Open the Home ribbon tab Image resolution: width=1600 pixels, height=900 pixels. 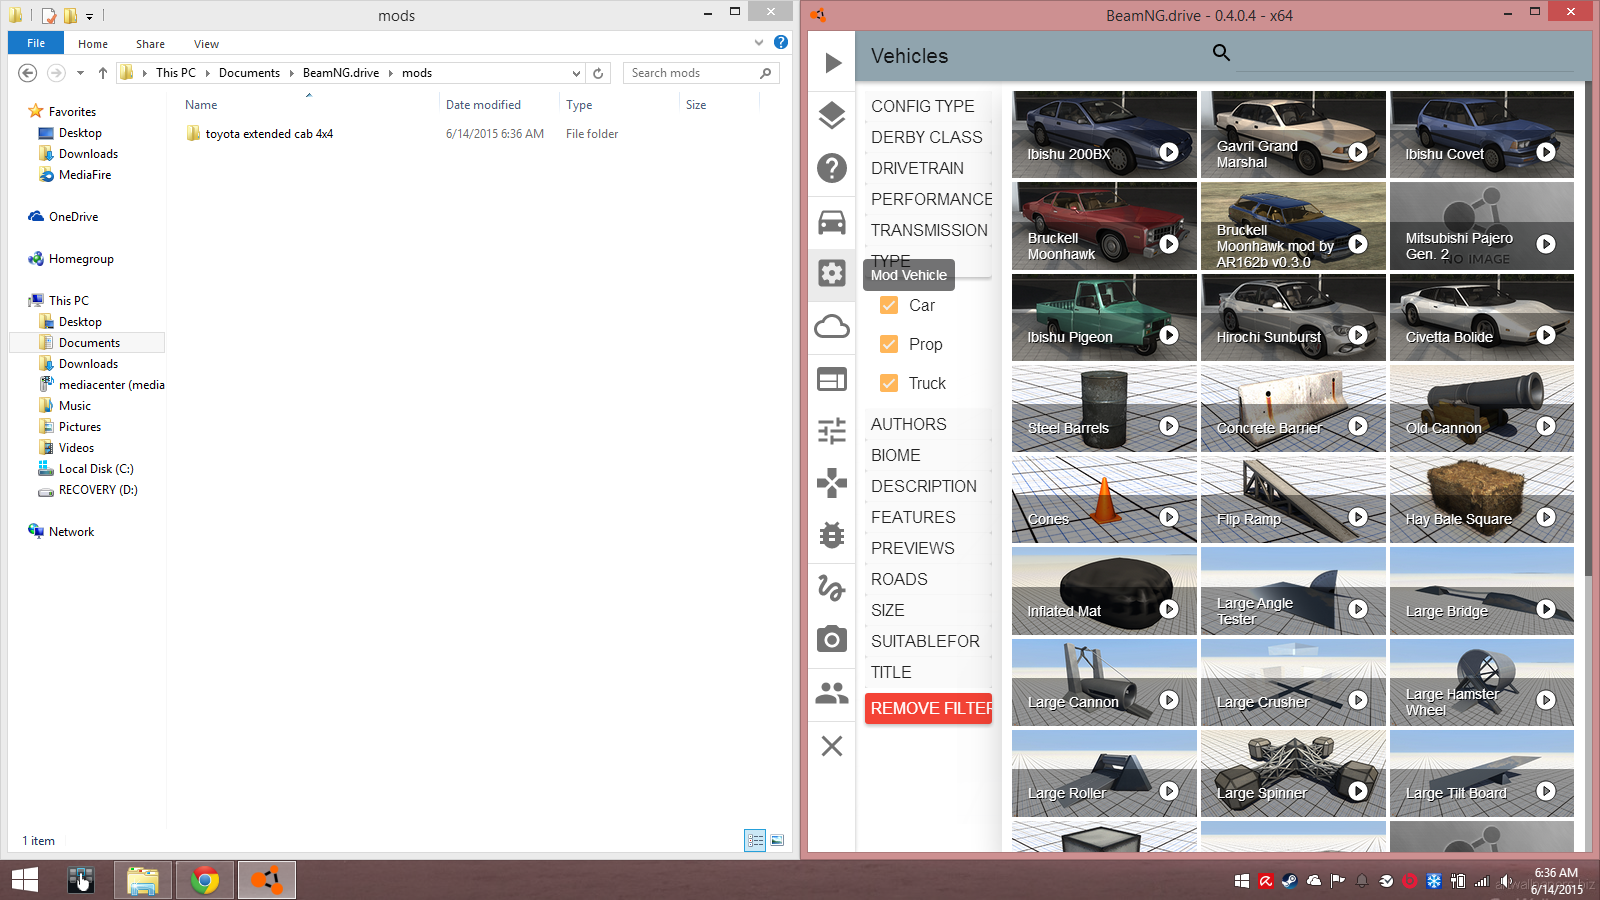[x=93, y=44]
